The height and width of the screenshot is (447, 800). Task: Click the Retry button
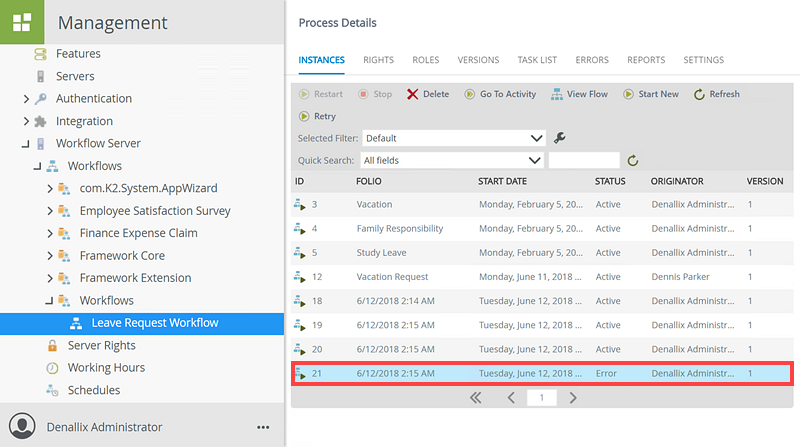pos(316,116)
